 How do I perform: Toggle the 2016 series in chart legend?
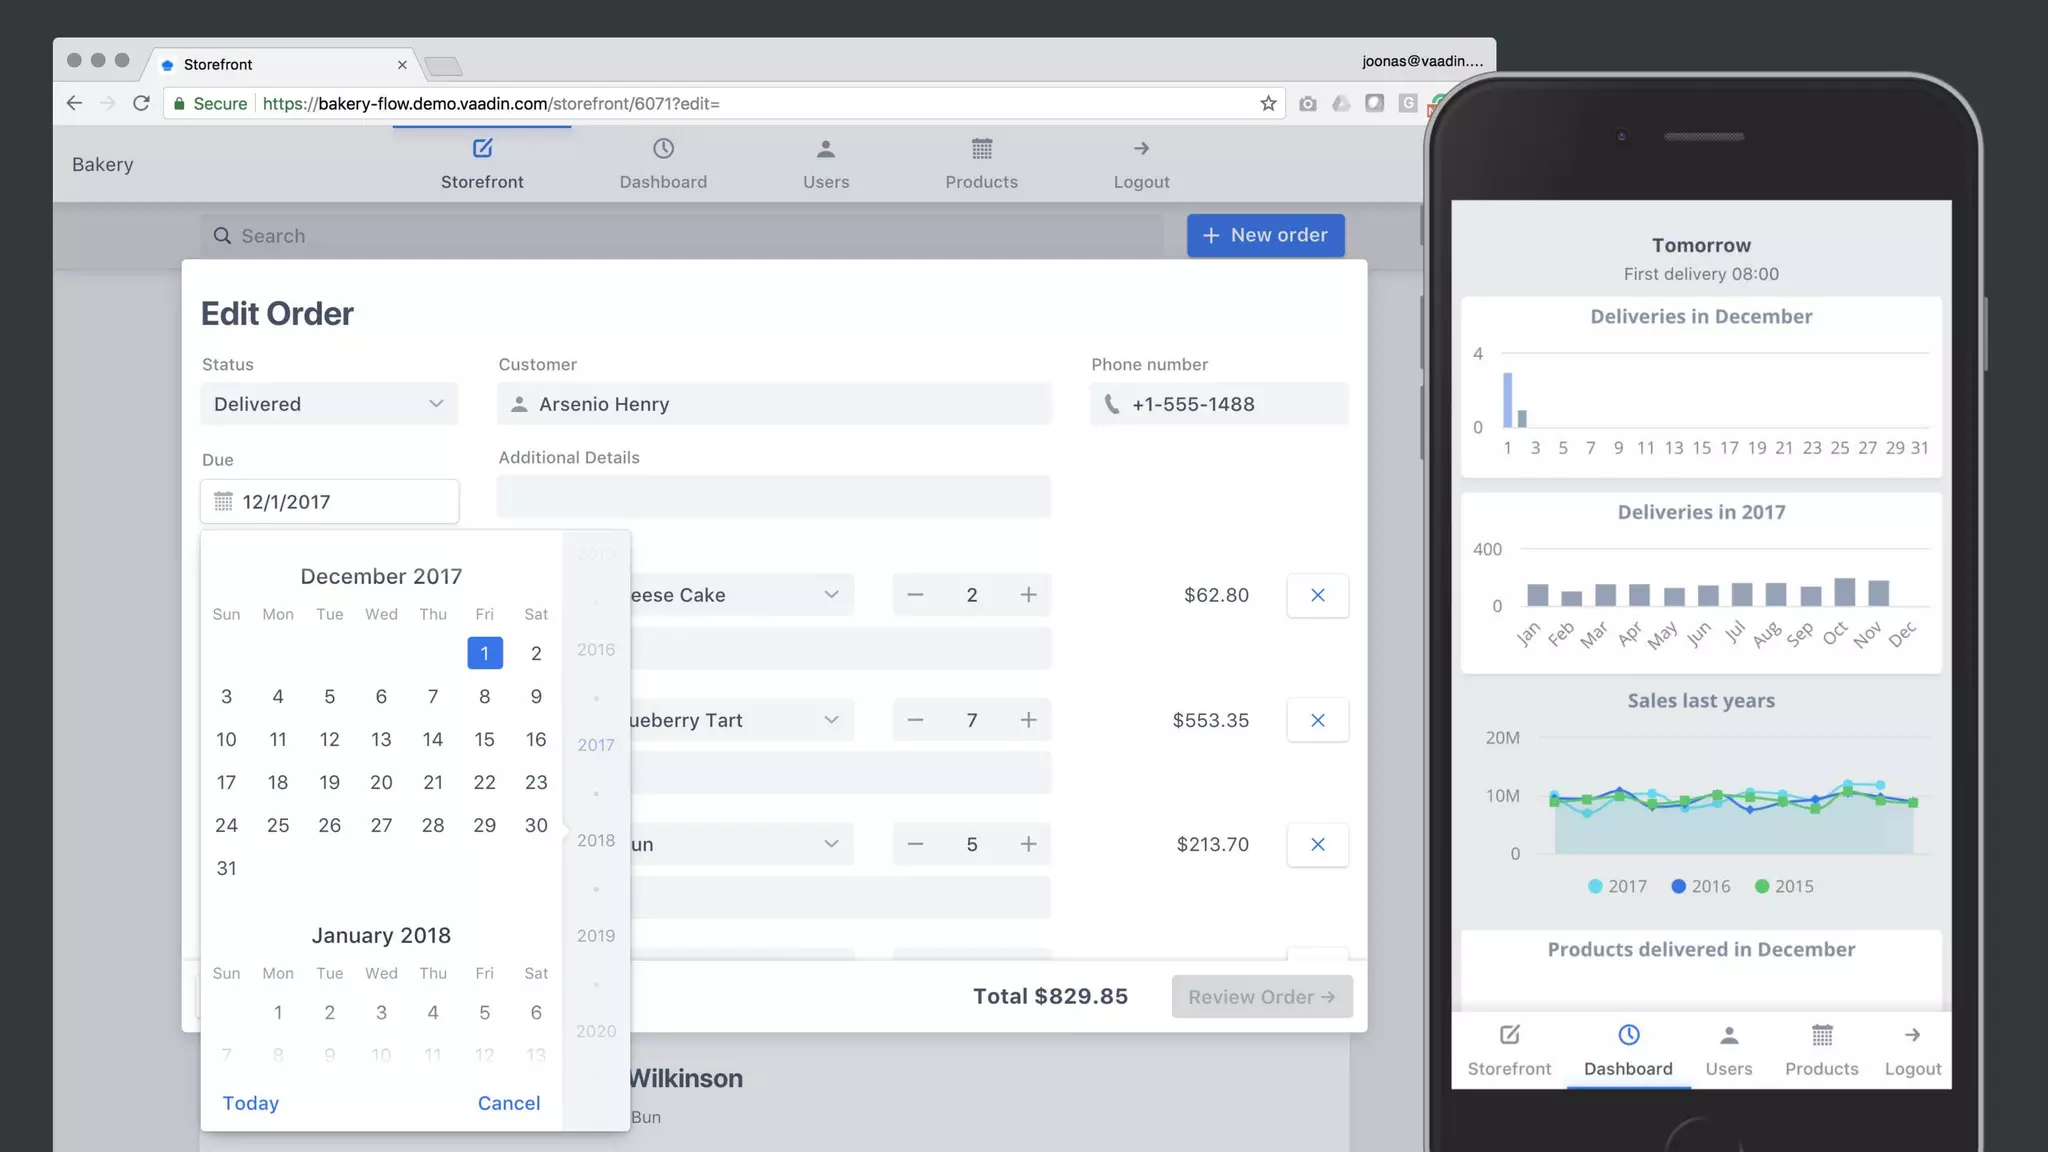pyautogui.click(x=1700, y=886)
